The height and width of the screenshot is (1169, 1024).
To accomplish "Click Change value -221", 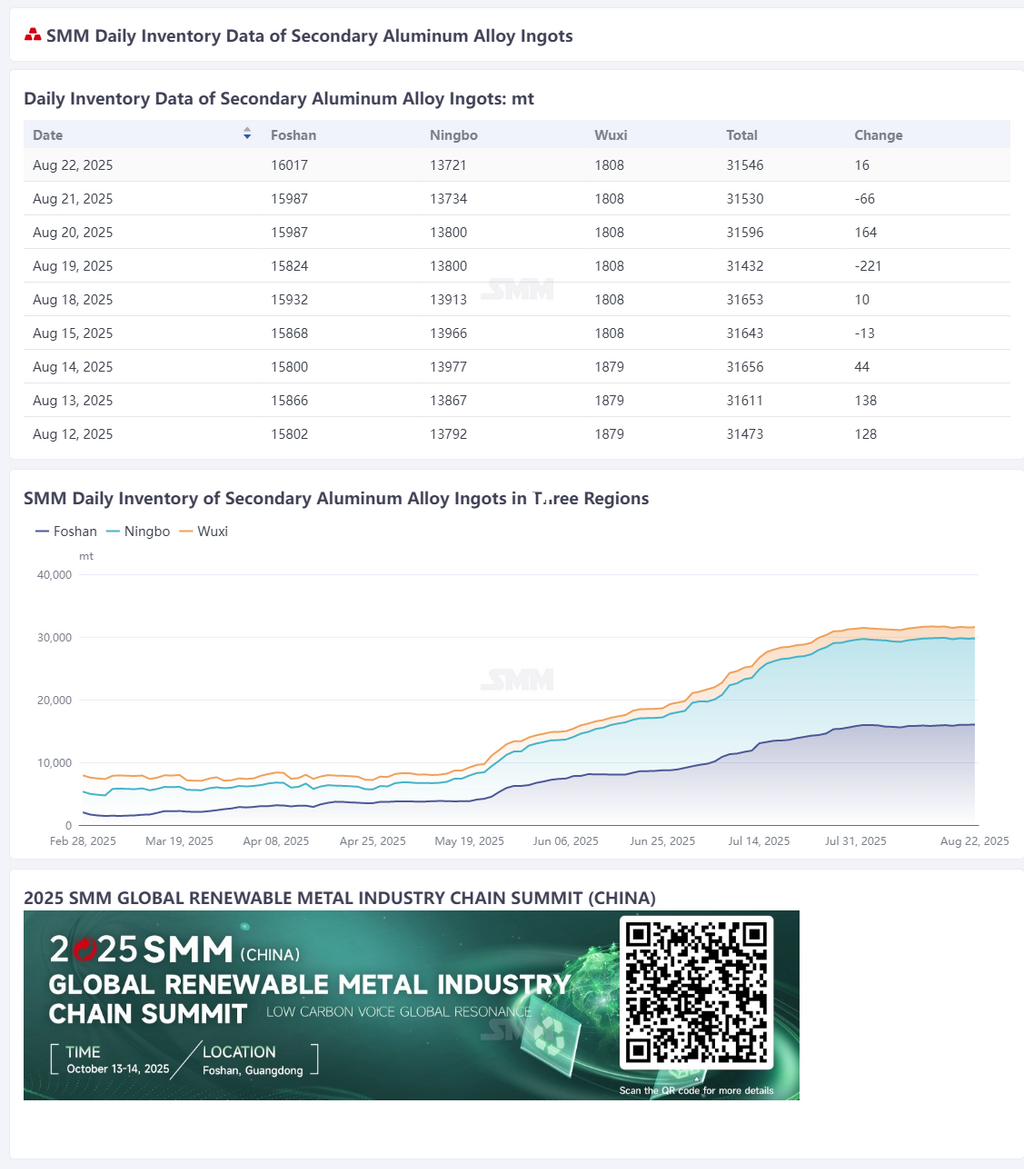I will click(867, 266).
